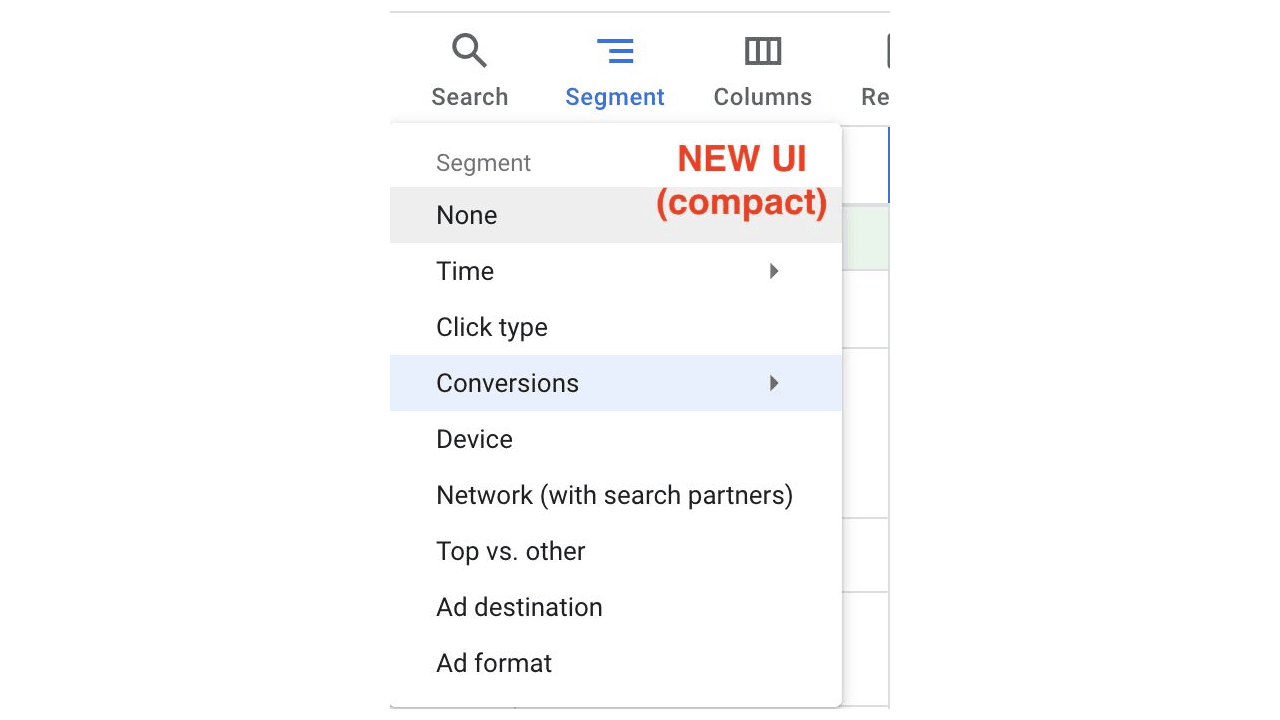Choose the Time segment option
The image size is (1280, 720).
tap(616, 271)
